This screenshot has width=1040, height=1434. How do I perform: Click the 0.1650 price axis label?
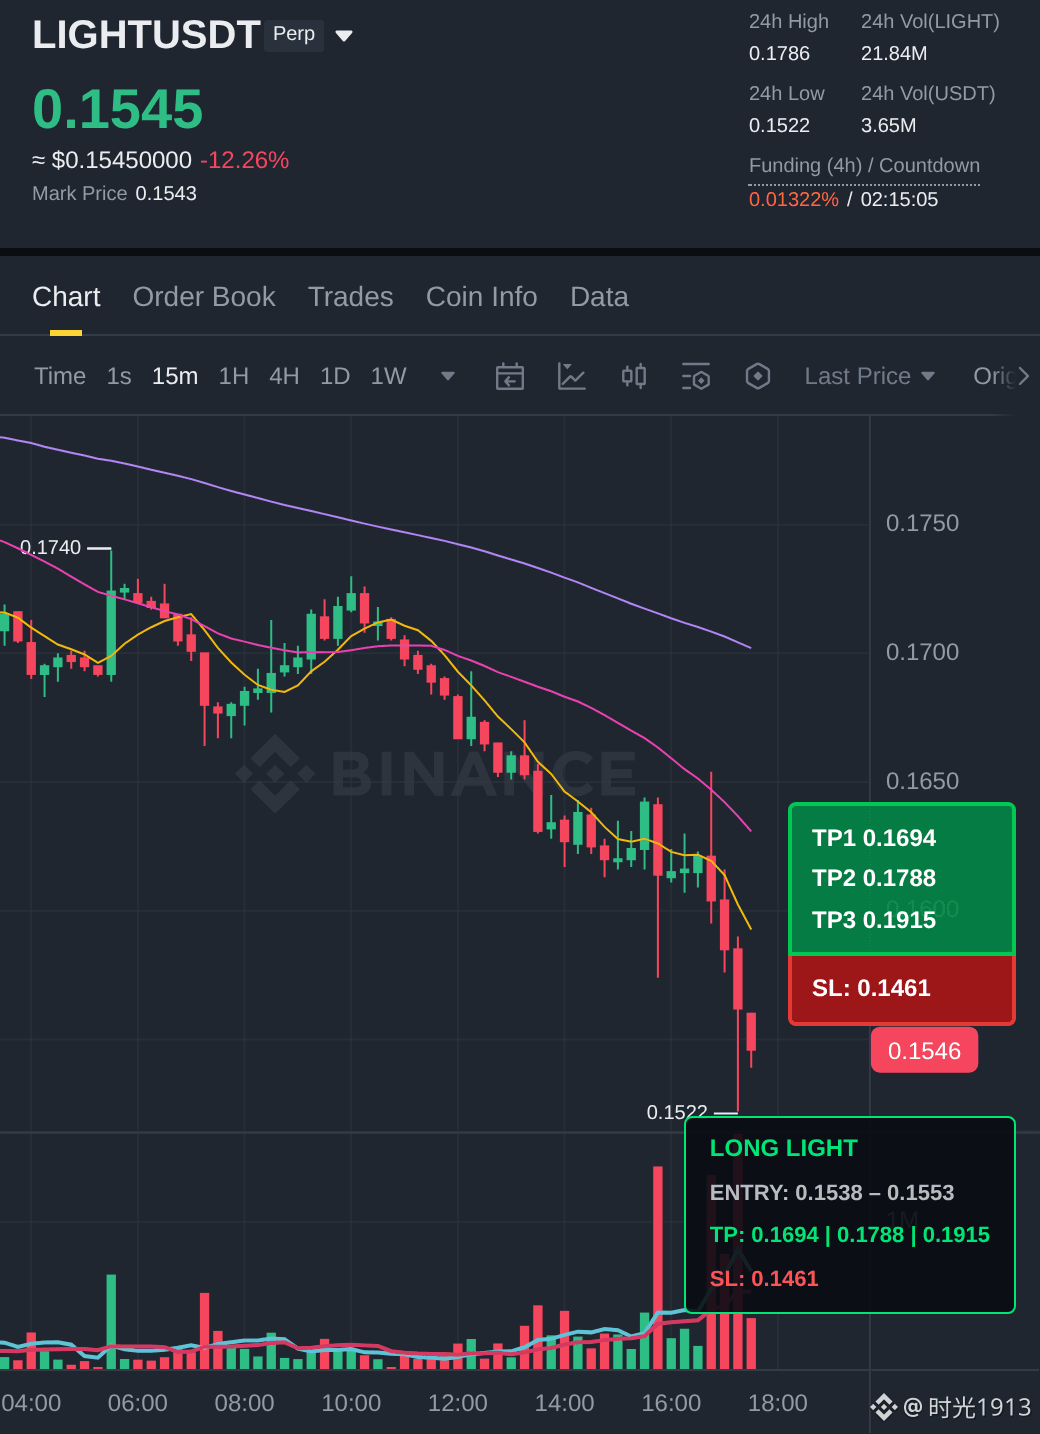click(922, 781)
